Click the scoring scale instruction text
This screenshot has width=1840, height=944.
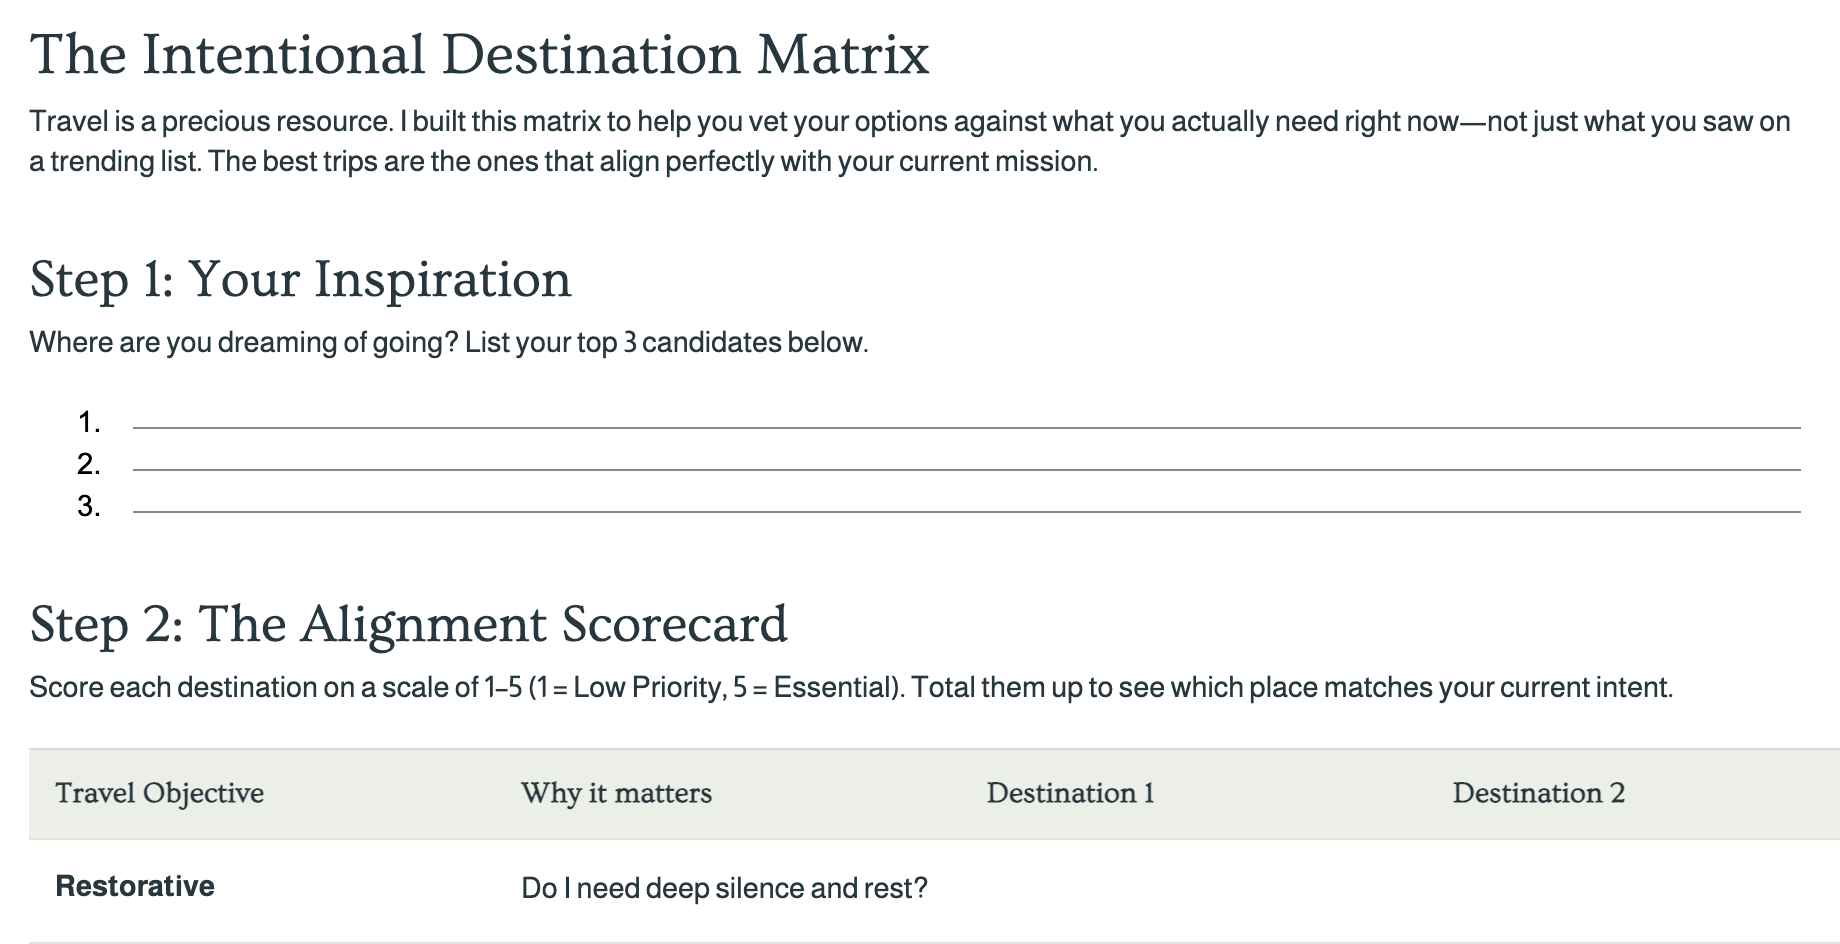(851, 688)
